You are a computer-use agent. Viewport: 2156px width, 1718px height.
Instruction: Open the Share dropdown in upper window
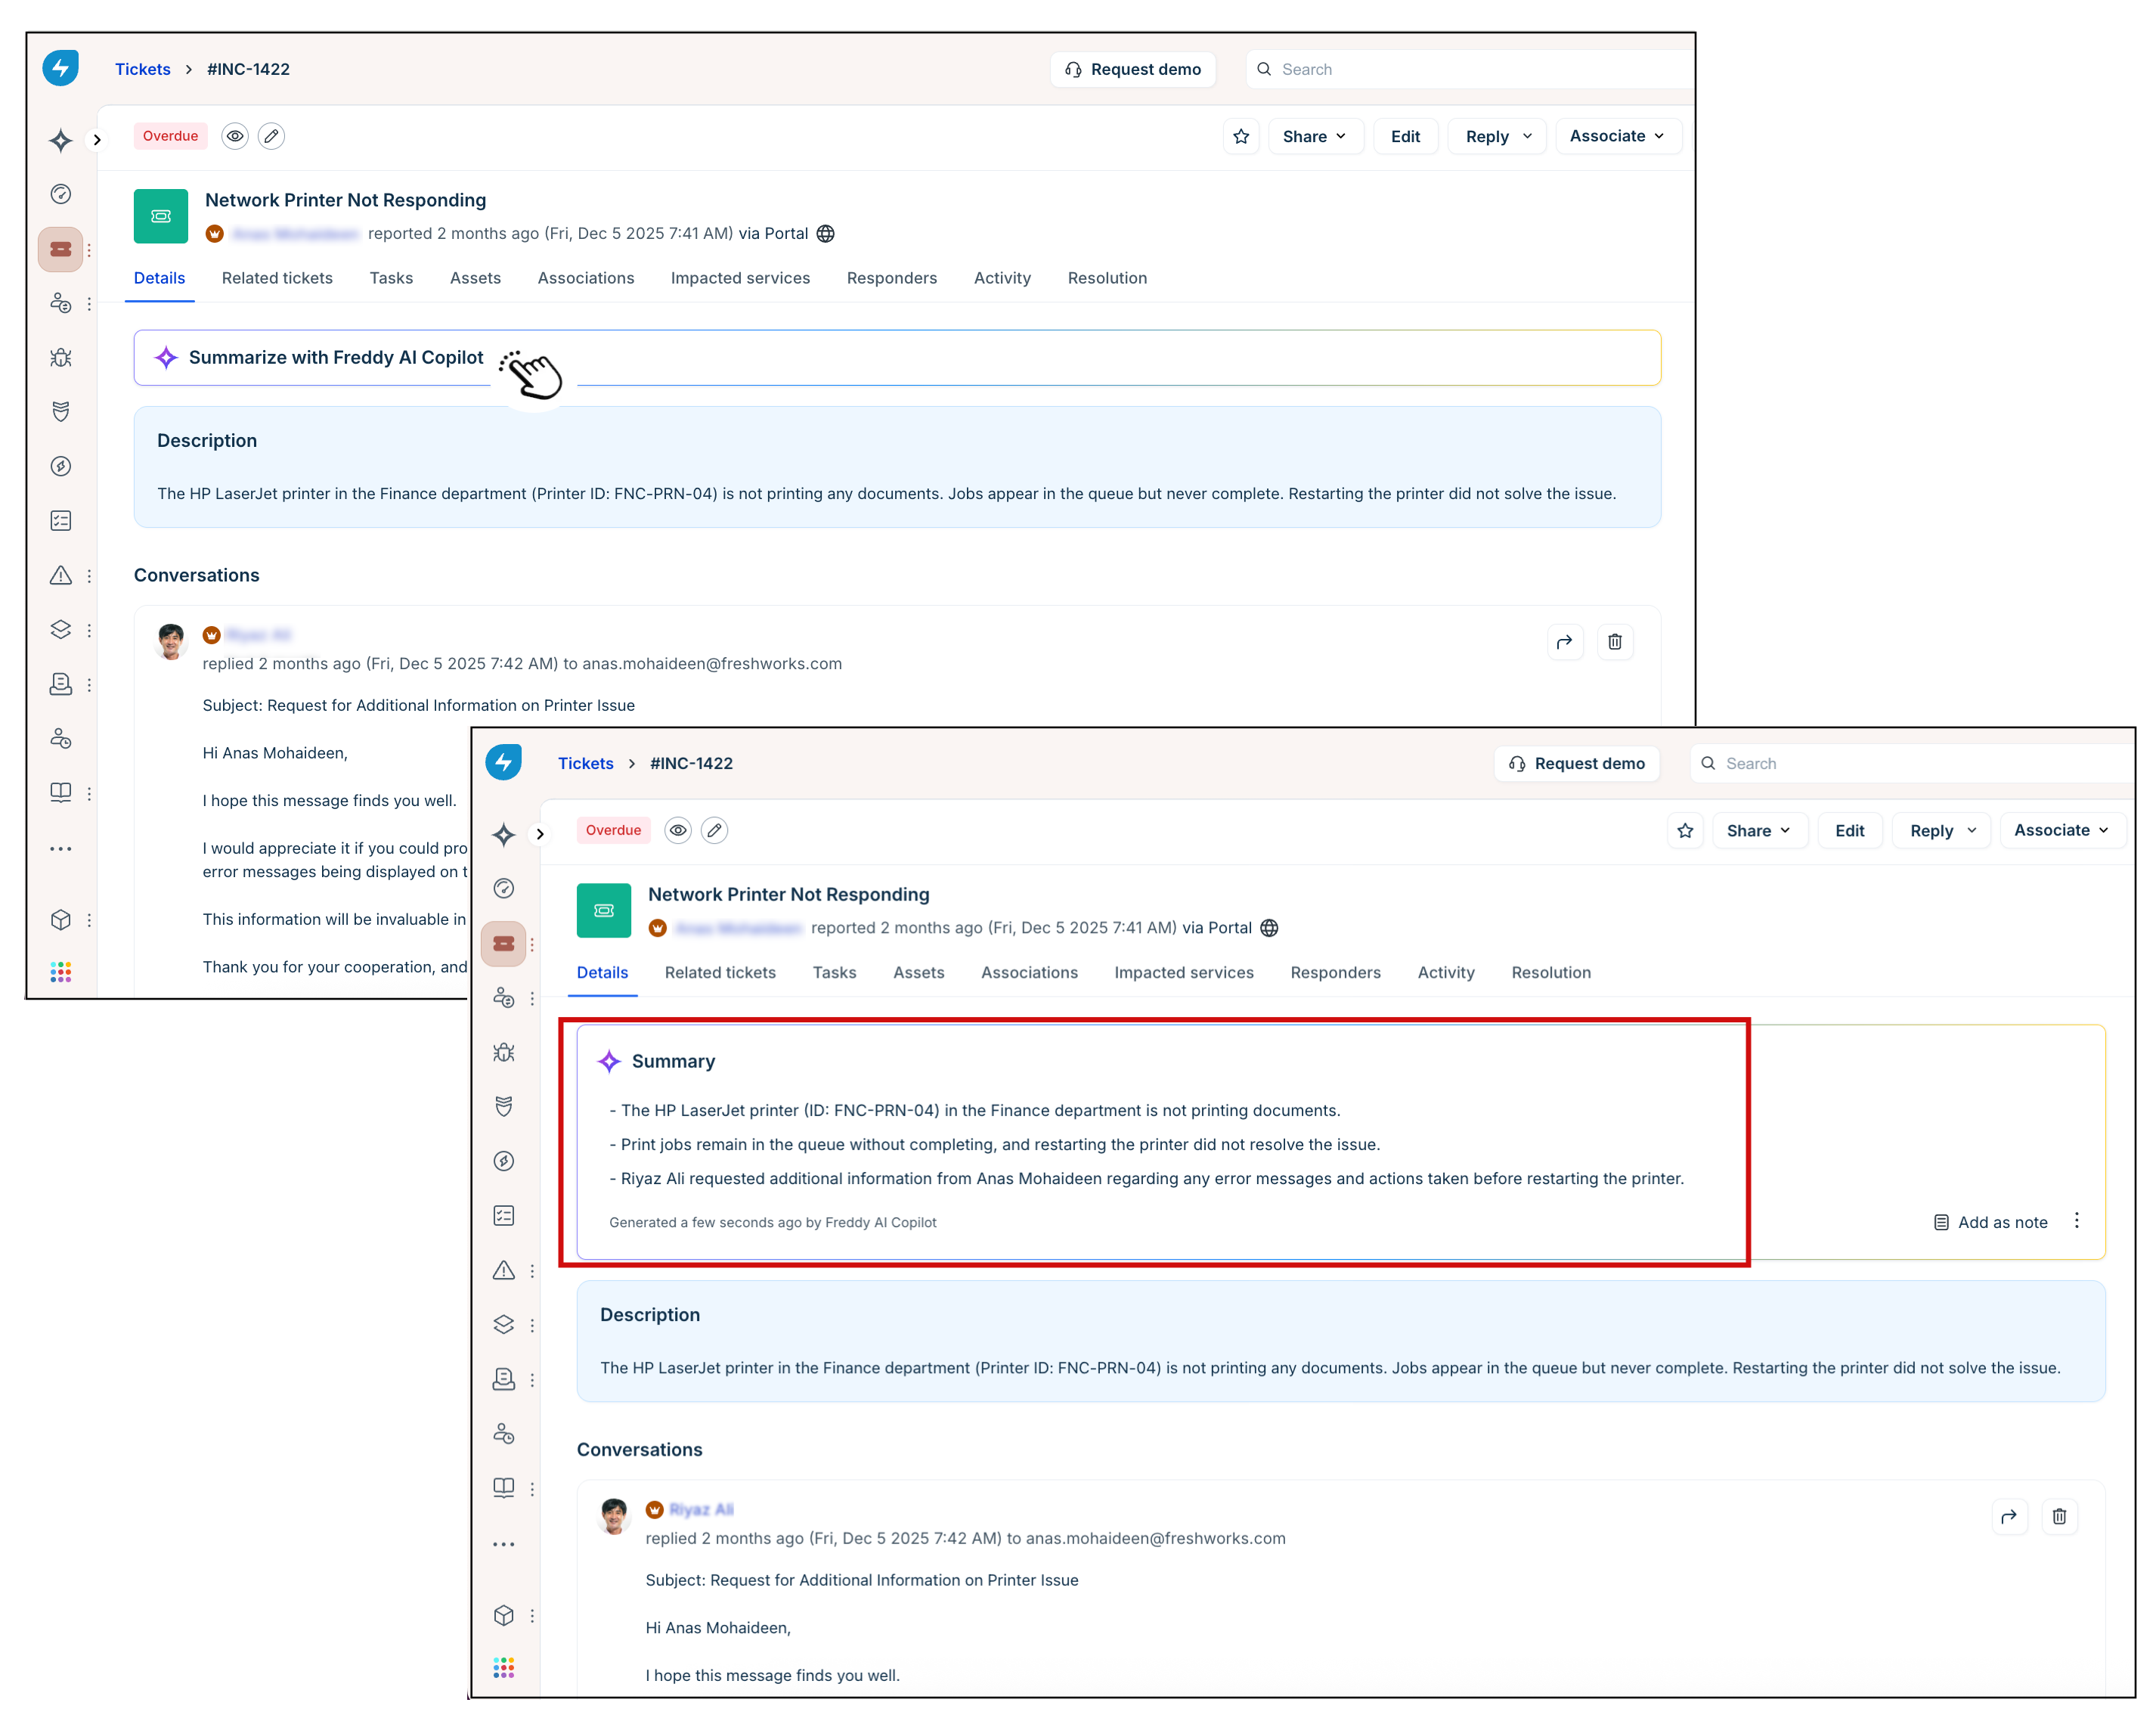[1314, 136]
